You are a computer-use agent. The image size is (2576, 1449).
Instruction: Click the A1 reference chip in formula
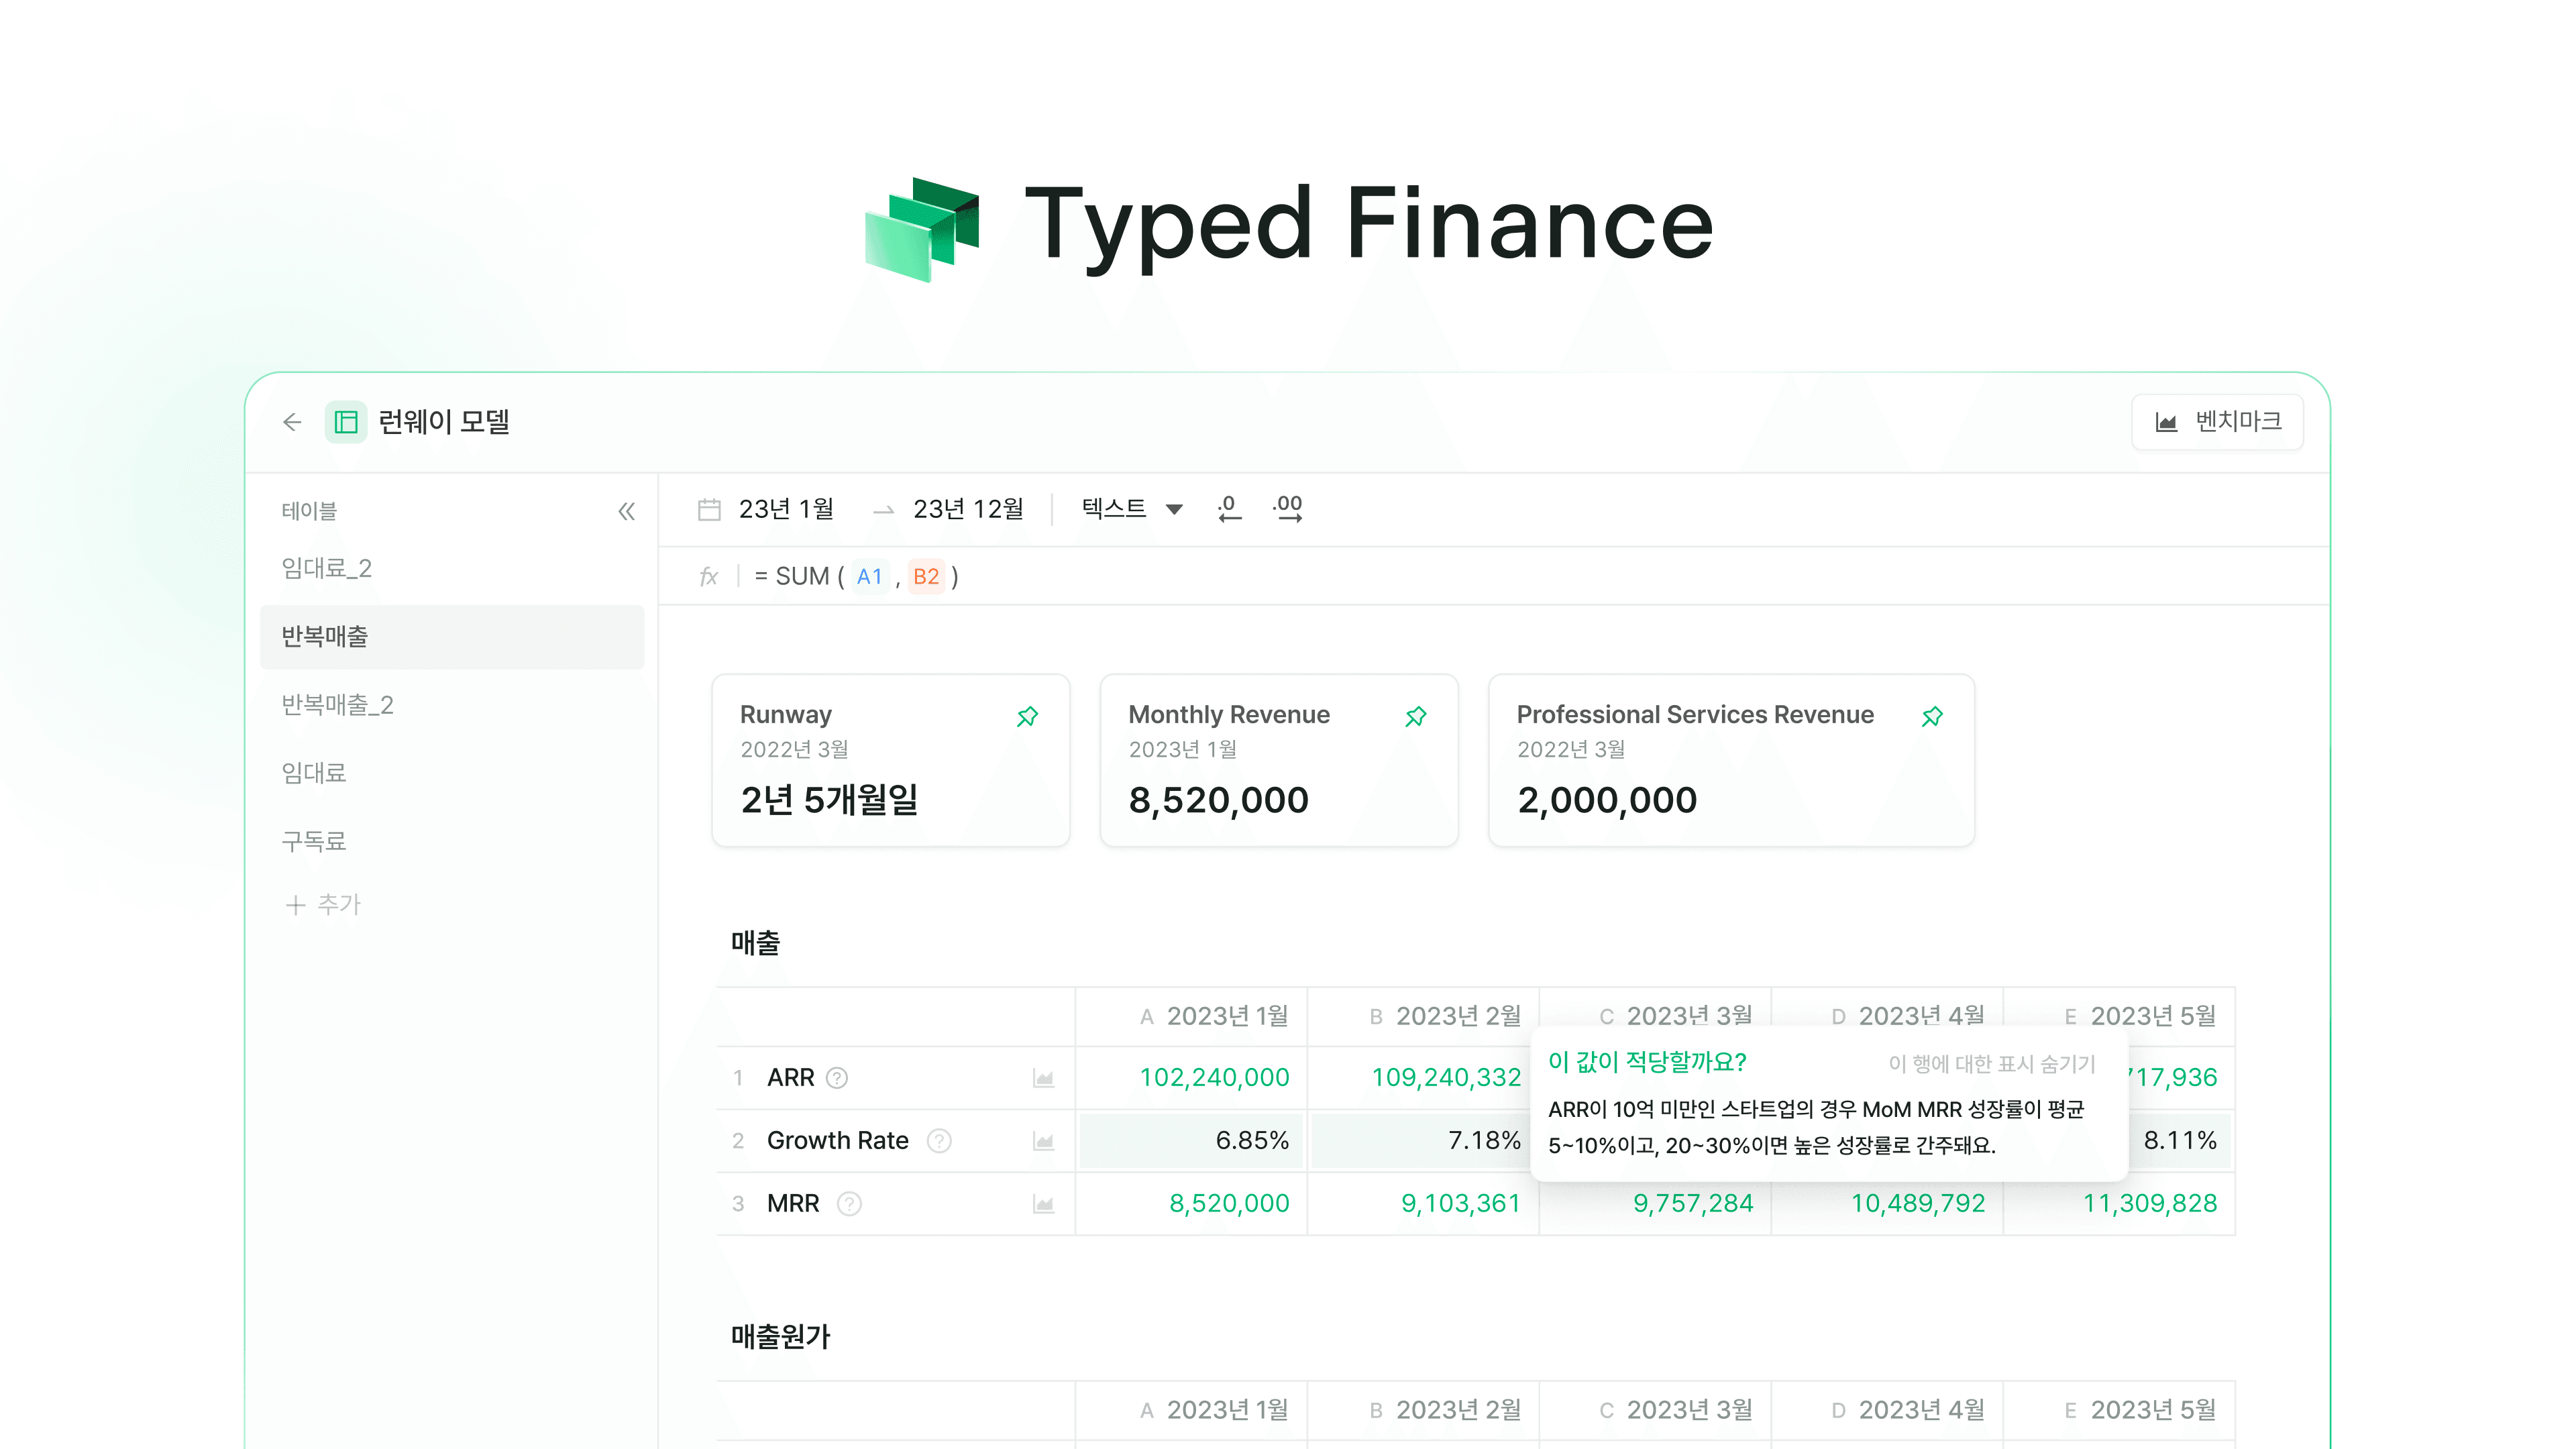coord(869,577)
